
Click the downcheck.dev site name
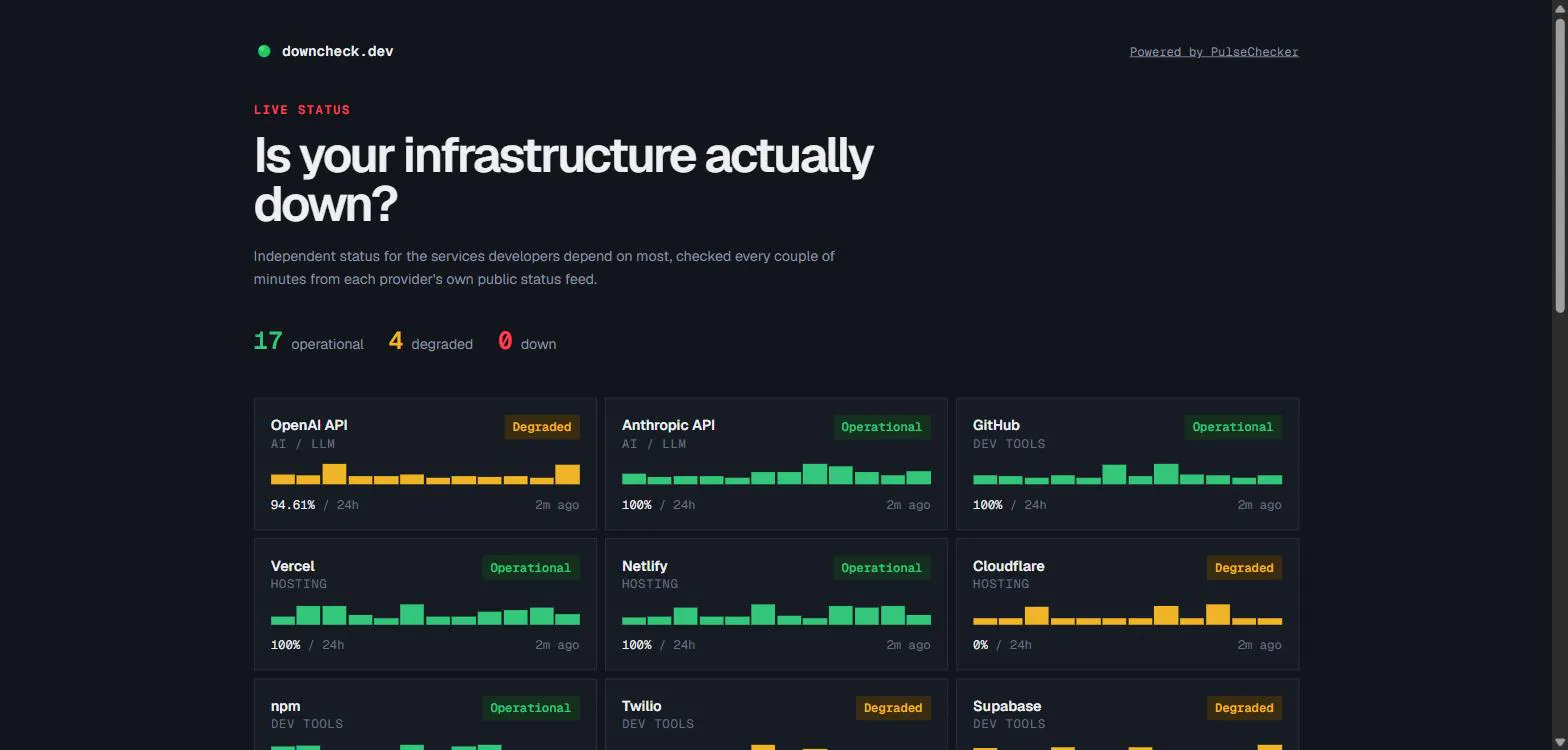tap(338, 51)
